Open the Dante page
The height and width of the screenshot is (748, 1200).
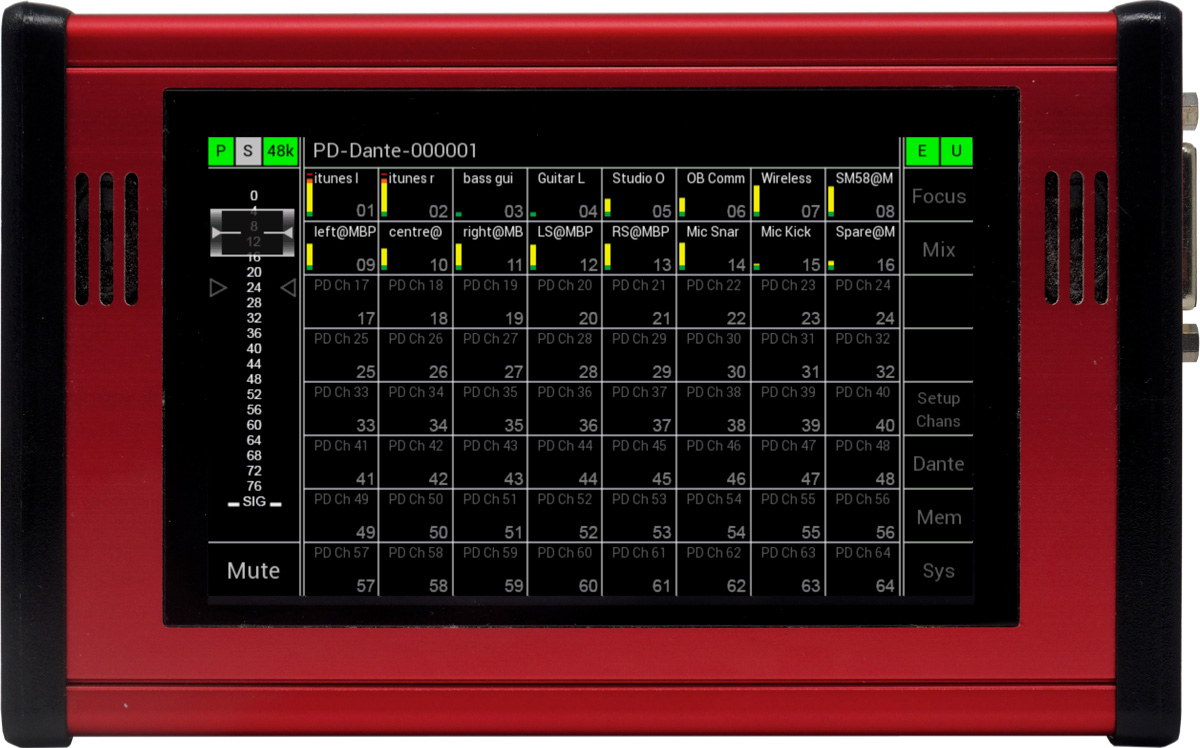pyautogui.click(x=938, y=463)
